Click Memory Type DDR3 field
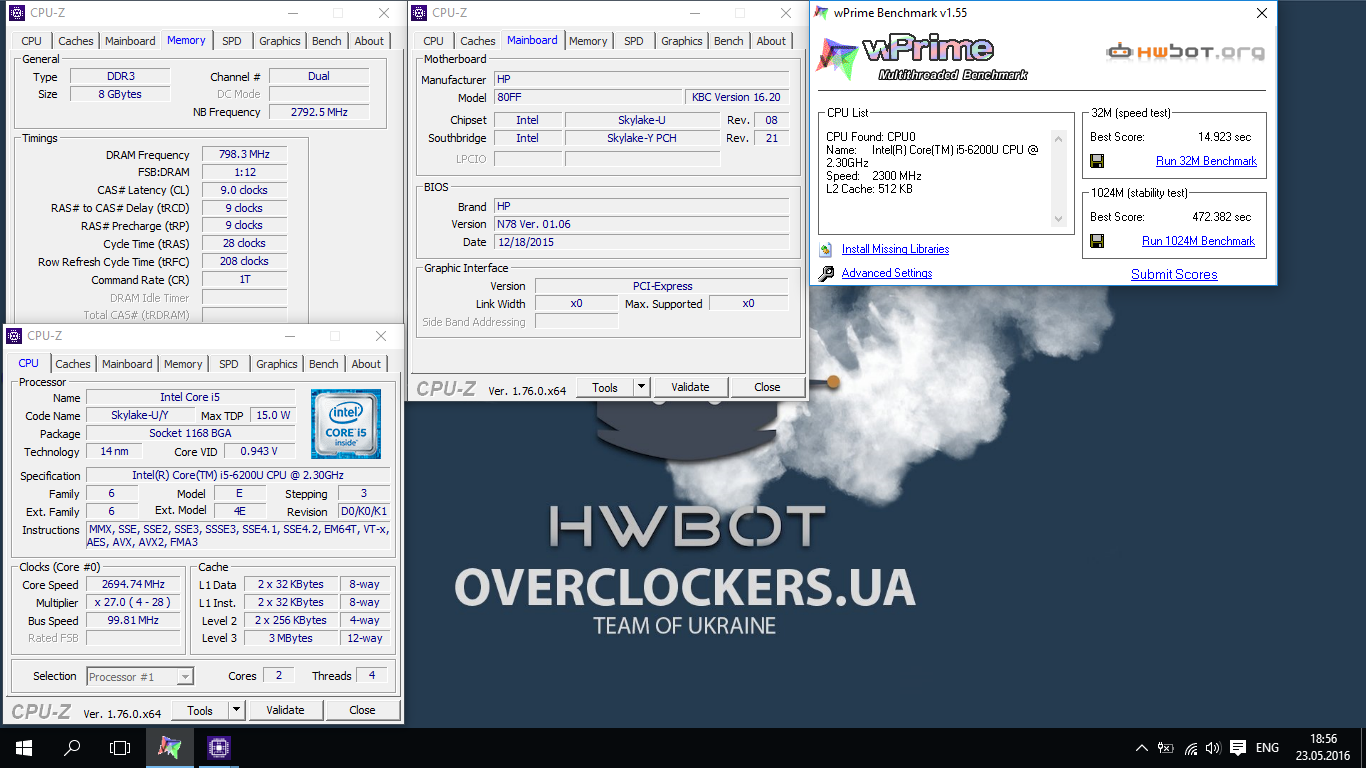This screenshot has height=768, width=1366. pyautogui.click(x=120, y=76)
